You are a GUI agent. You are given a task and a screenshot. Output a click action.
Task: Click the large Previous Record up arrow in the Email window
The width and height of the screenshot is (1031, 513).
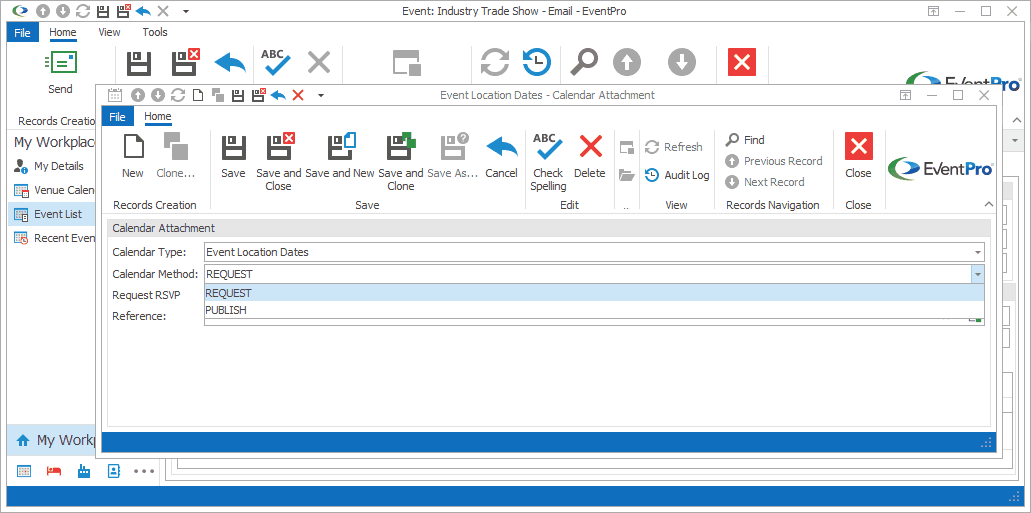[x=627, y=63]
